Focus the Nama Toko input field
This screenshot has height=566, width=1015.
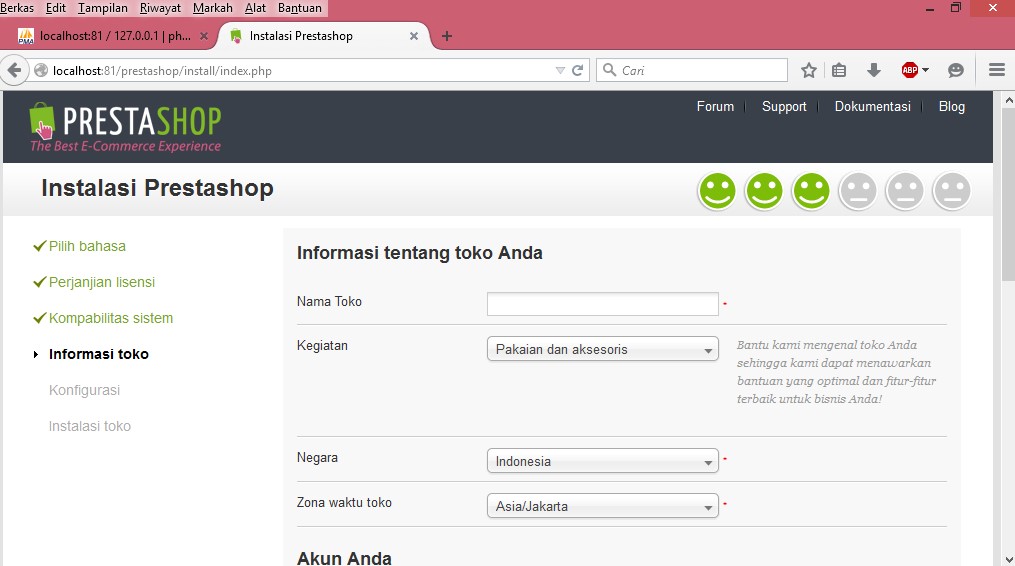603,304
